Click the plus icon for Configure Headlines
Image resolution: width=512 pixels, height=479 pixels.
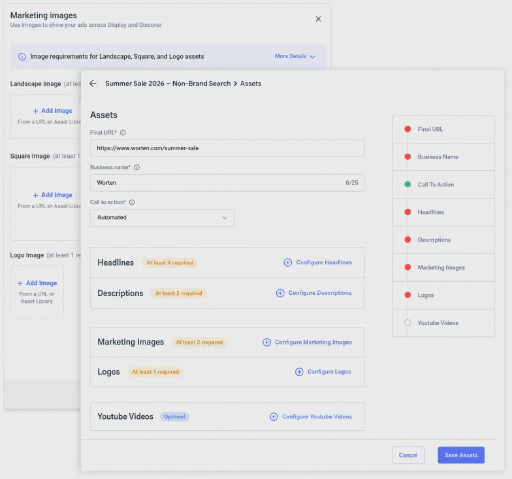(288, 263)
